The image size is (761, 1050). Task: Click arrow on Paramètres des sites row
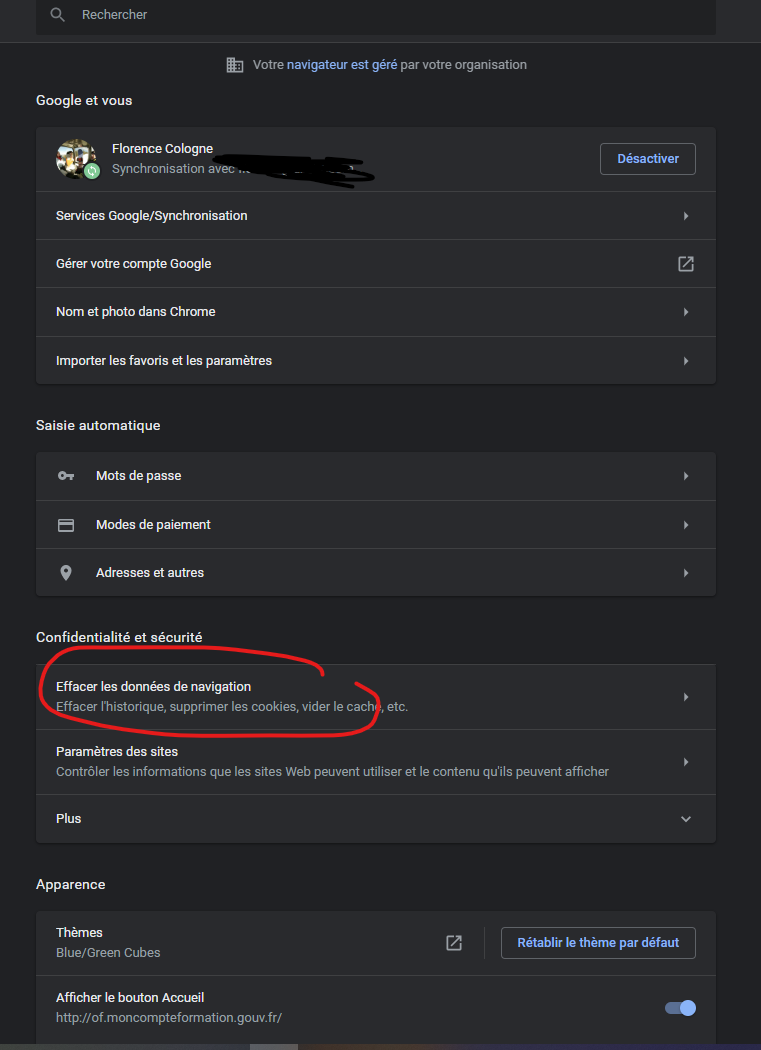tap(686, 762)
